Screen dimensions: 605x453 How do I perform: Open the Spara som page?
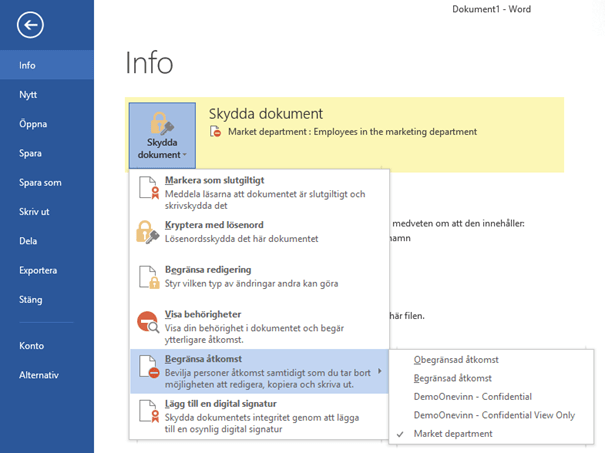pyautogui.click(x=40, y=183)
